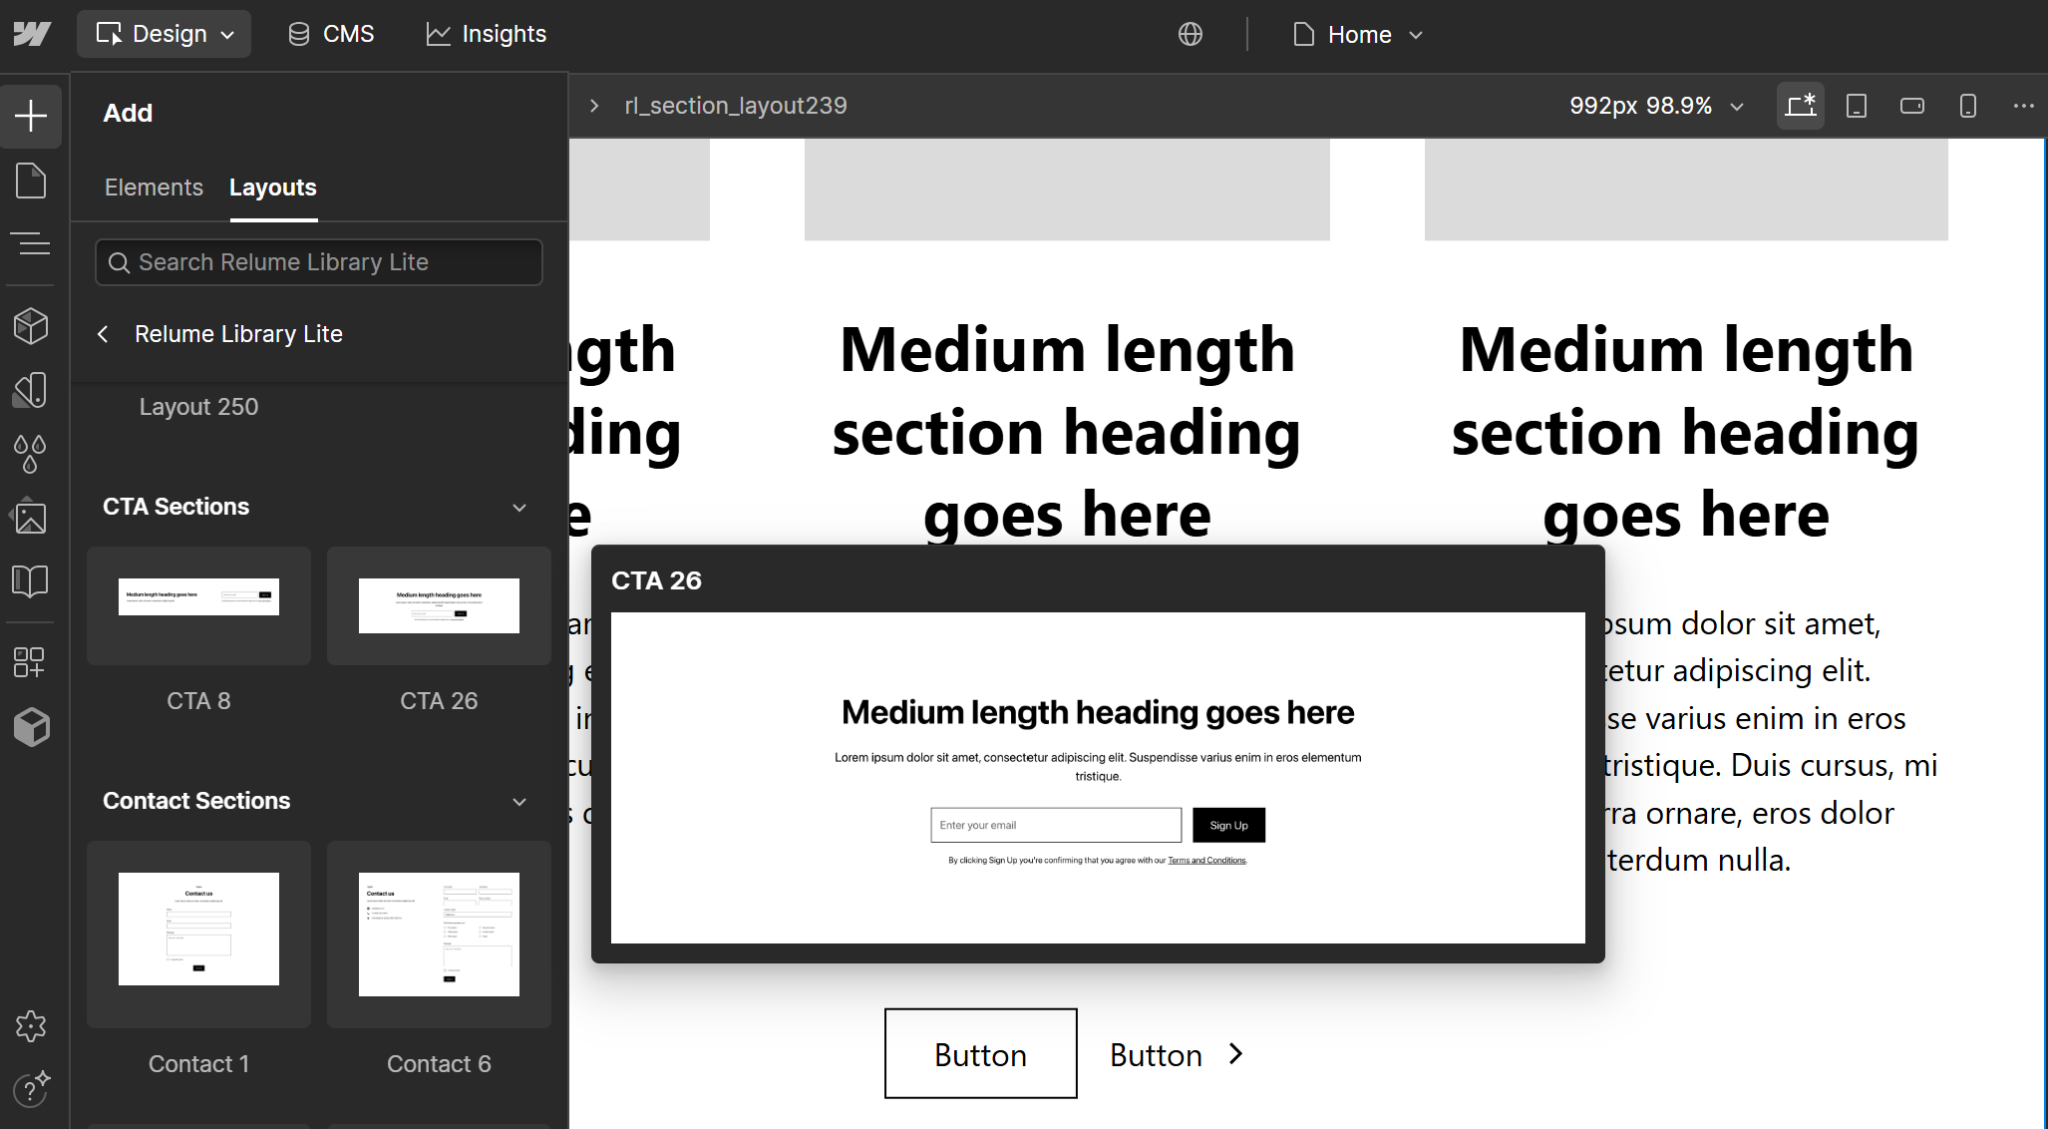Open the Assets image icon
The image size is (2048, 1129).
pos(31,517)
